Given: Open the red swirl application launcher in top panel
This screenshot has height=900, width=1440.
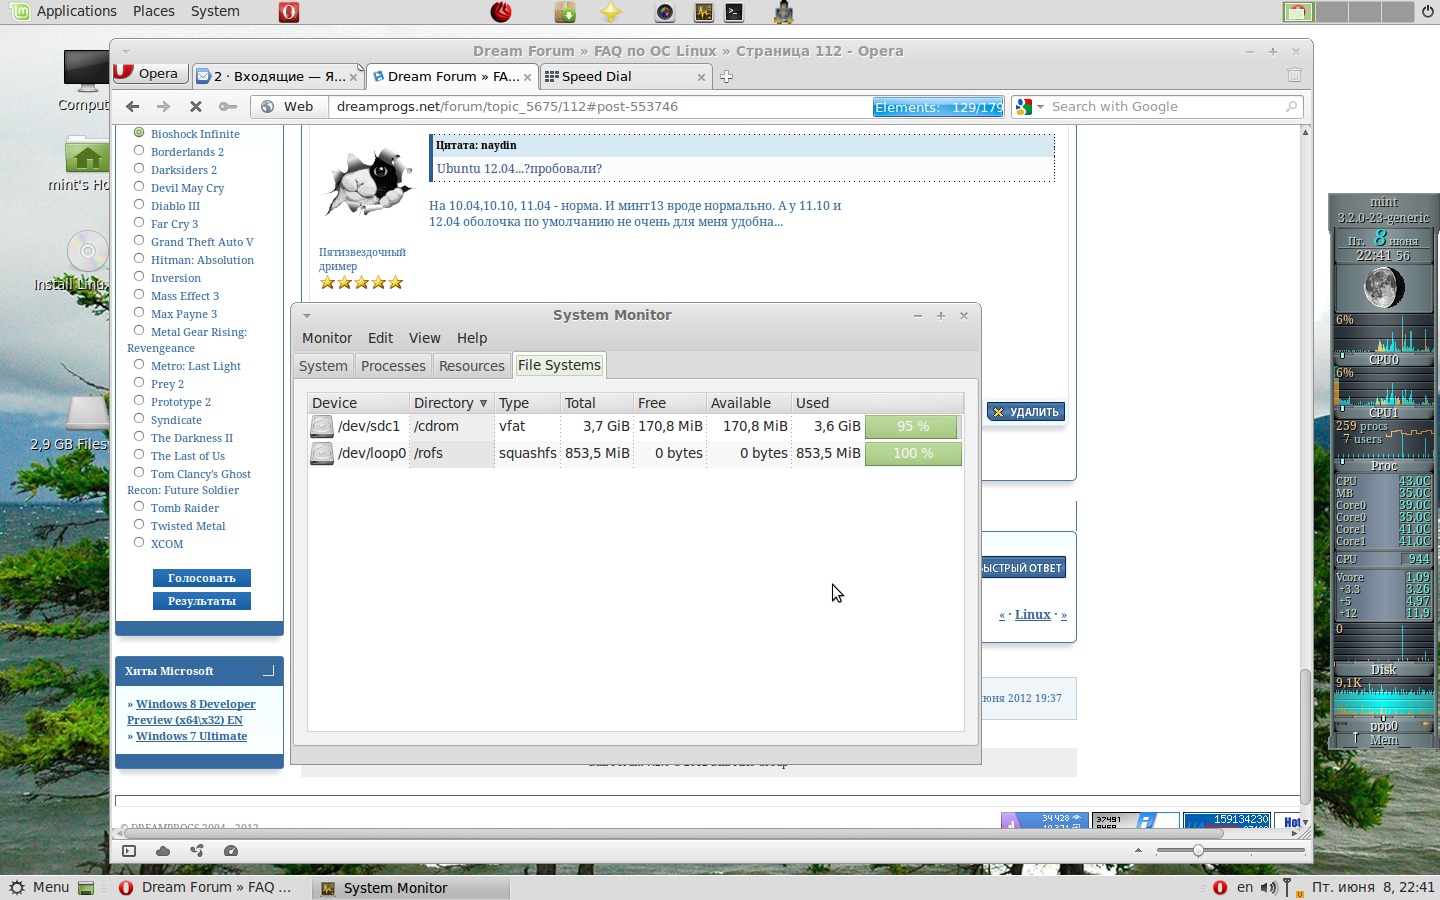Looking at the screenshot, I should [502, 12].
